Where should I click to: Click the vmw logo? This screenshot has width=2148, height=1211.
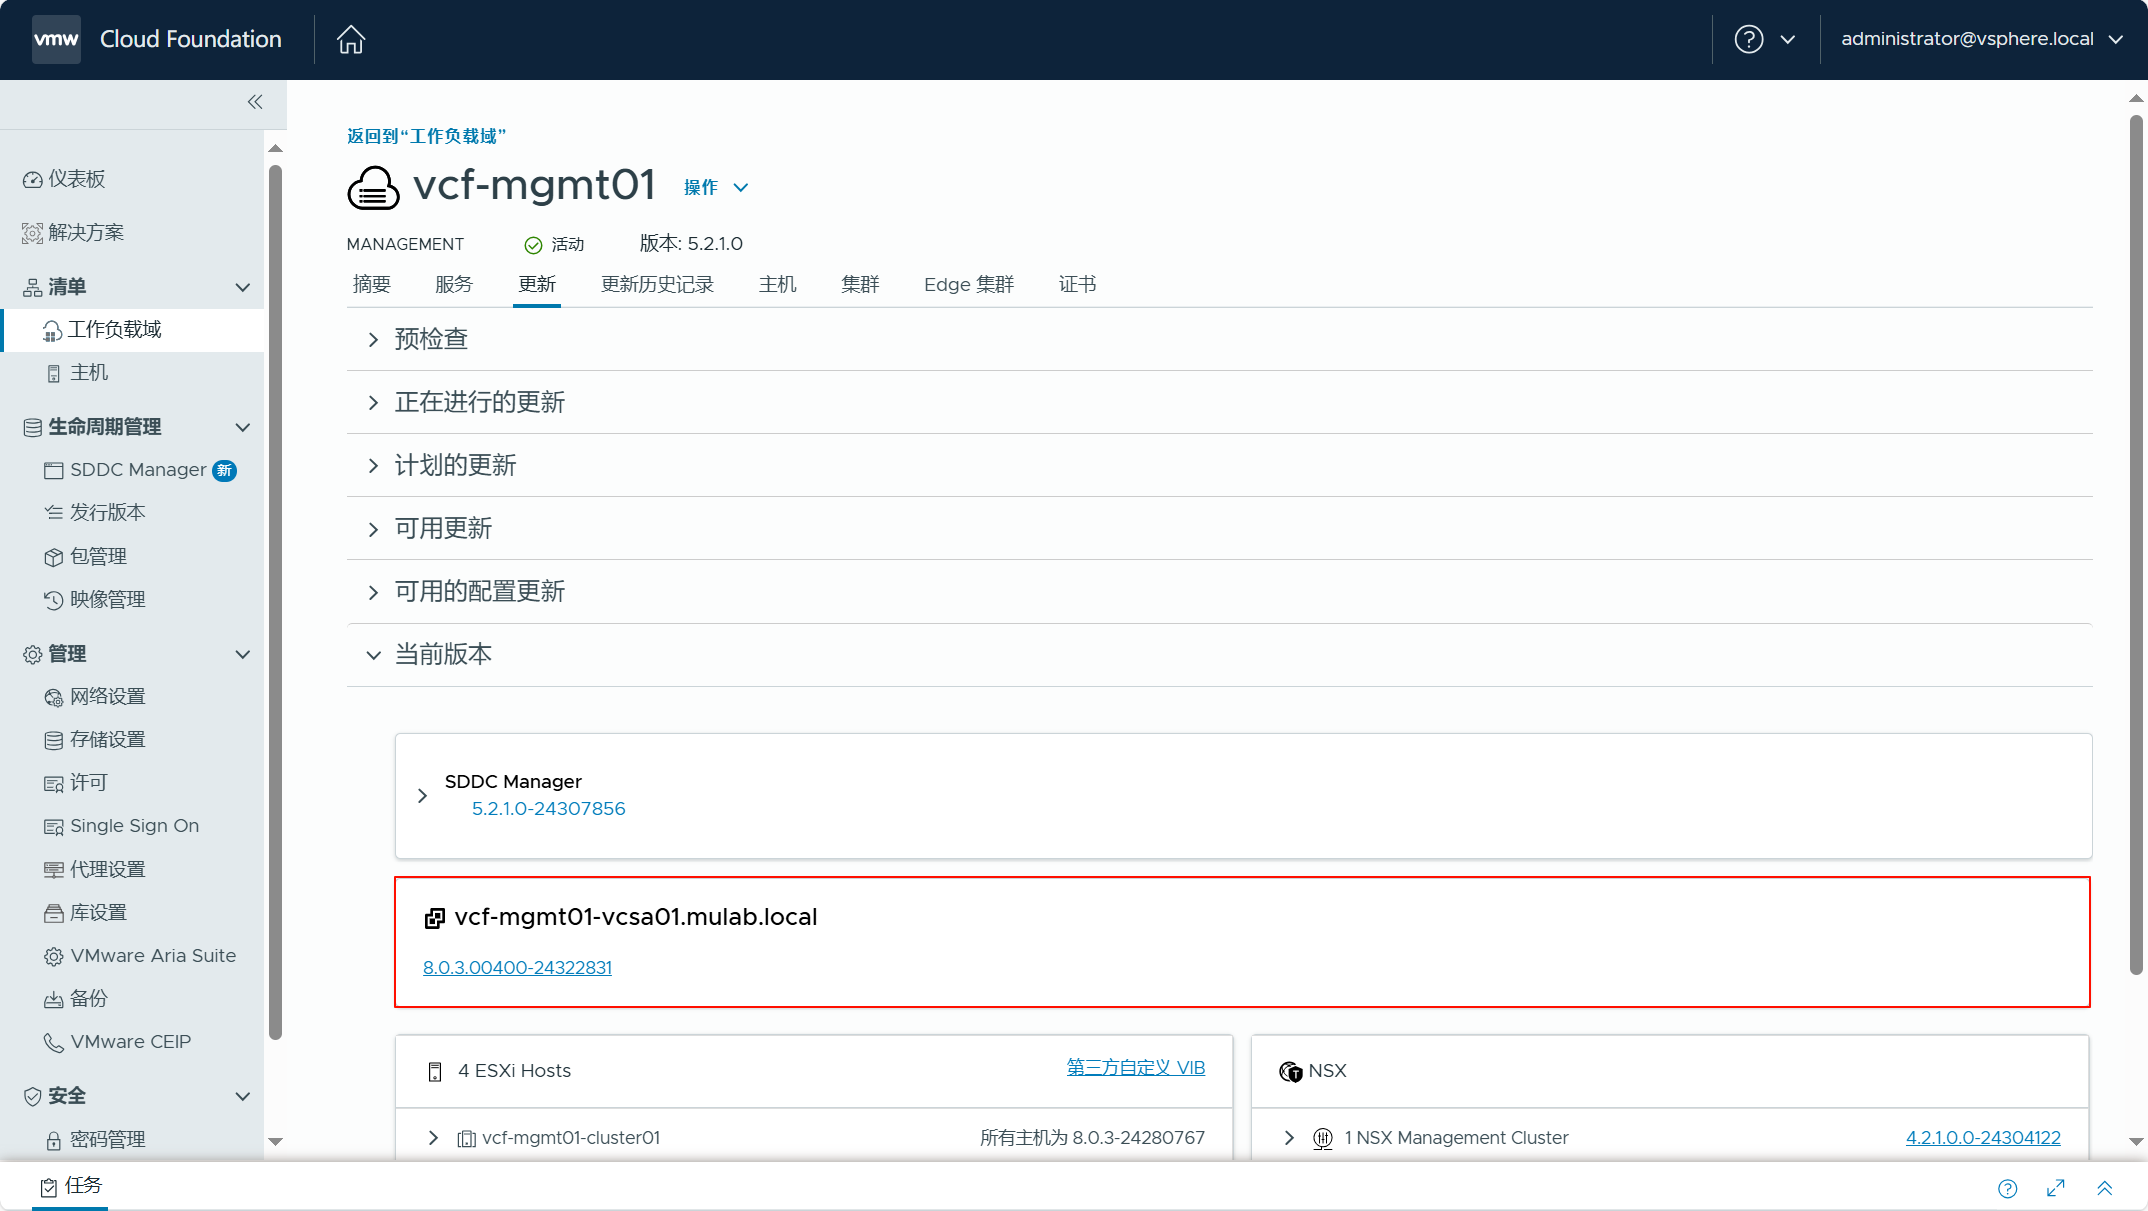click(x=56, y=39)
